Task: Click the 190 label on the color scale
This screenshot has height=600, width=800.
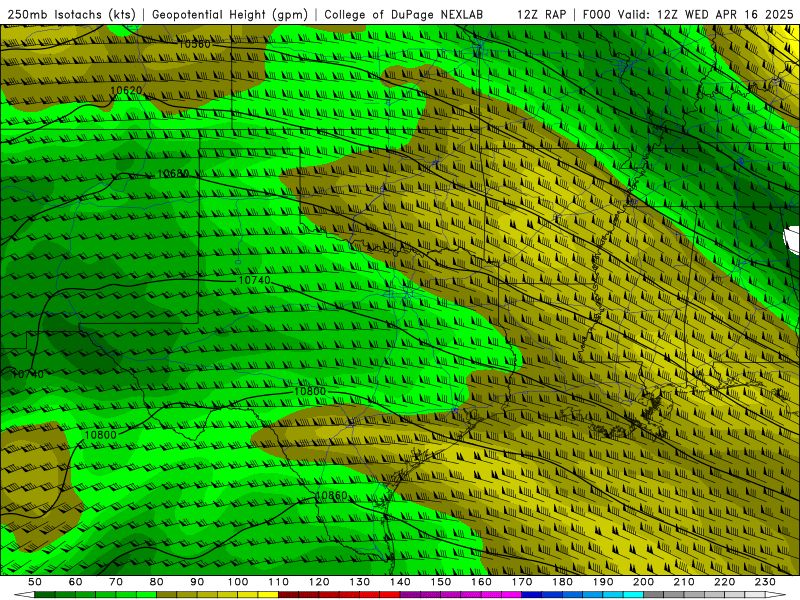Action: pos(603,582)
